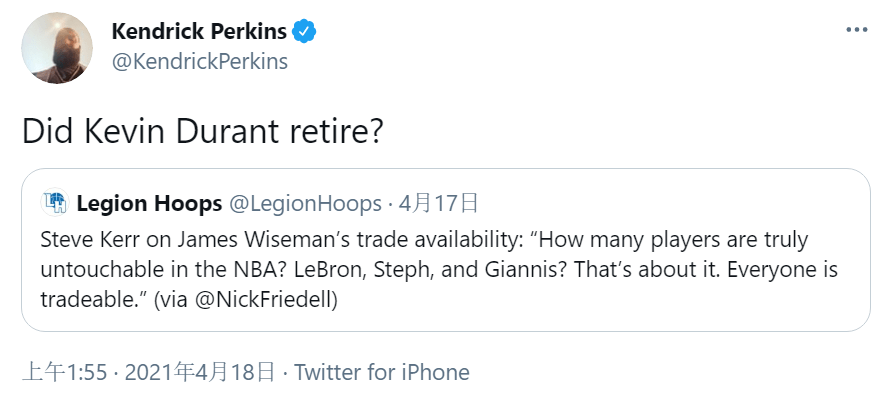Click the @NickFriedell mention
The image size is (886, 396).
pos(263,301)
